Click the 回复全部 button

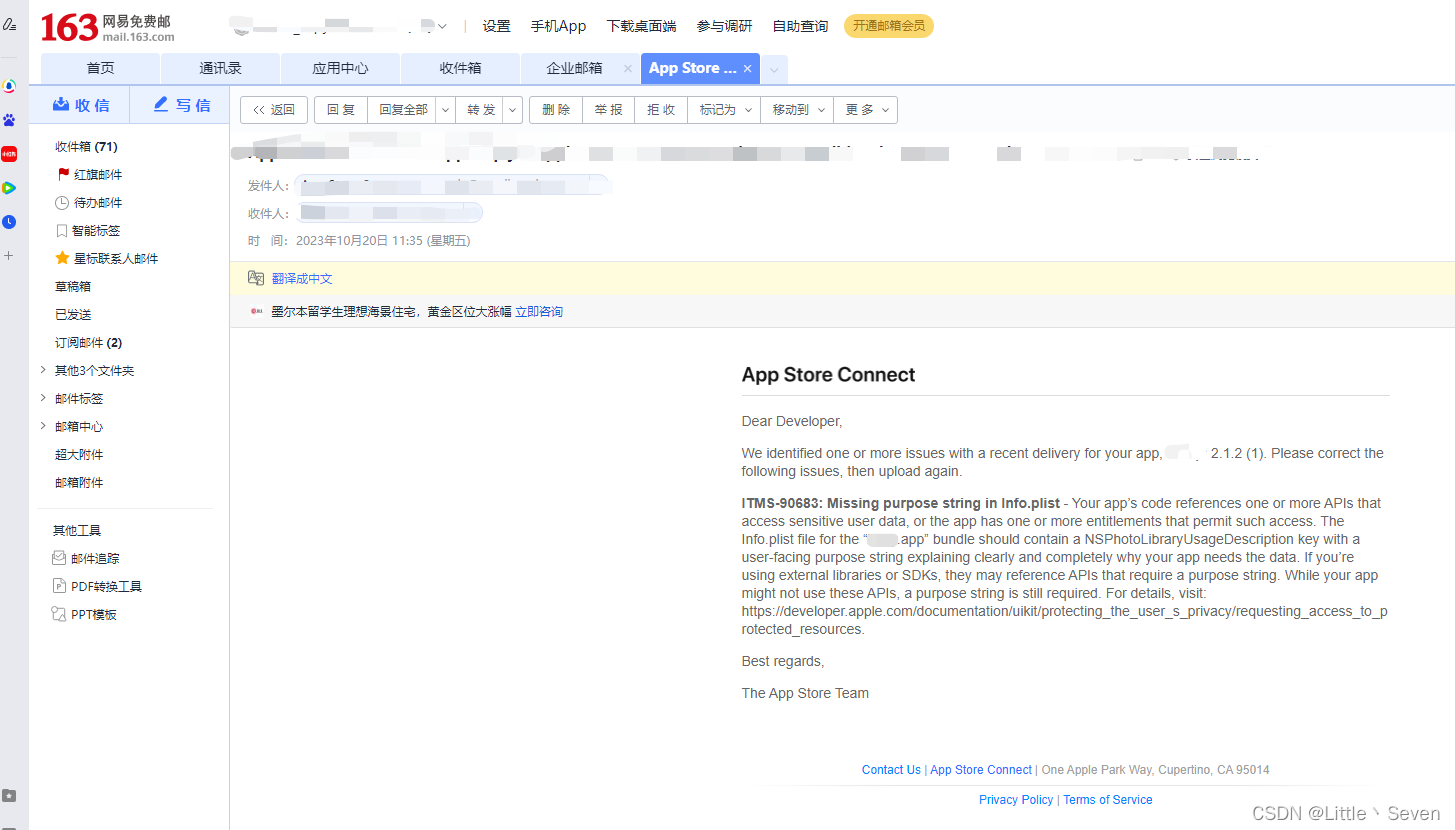point(402,110)
